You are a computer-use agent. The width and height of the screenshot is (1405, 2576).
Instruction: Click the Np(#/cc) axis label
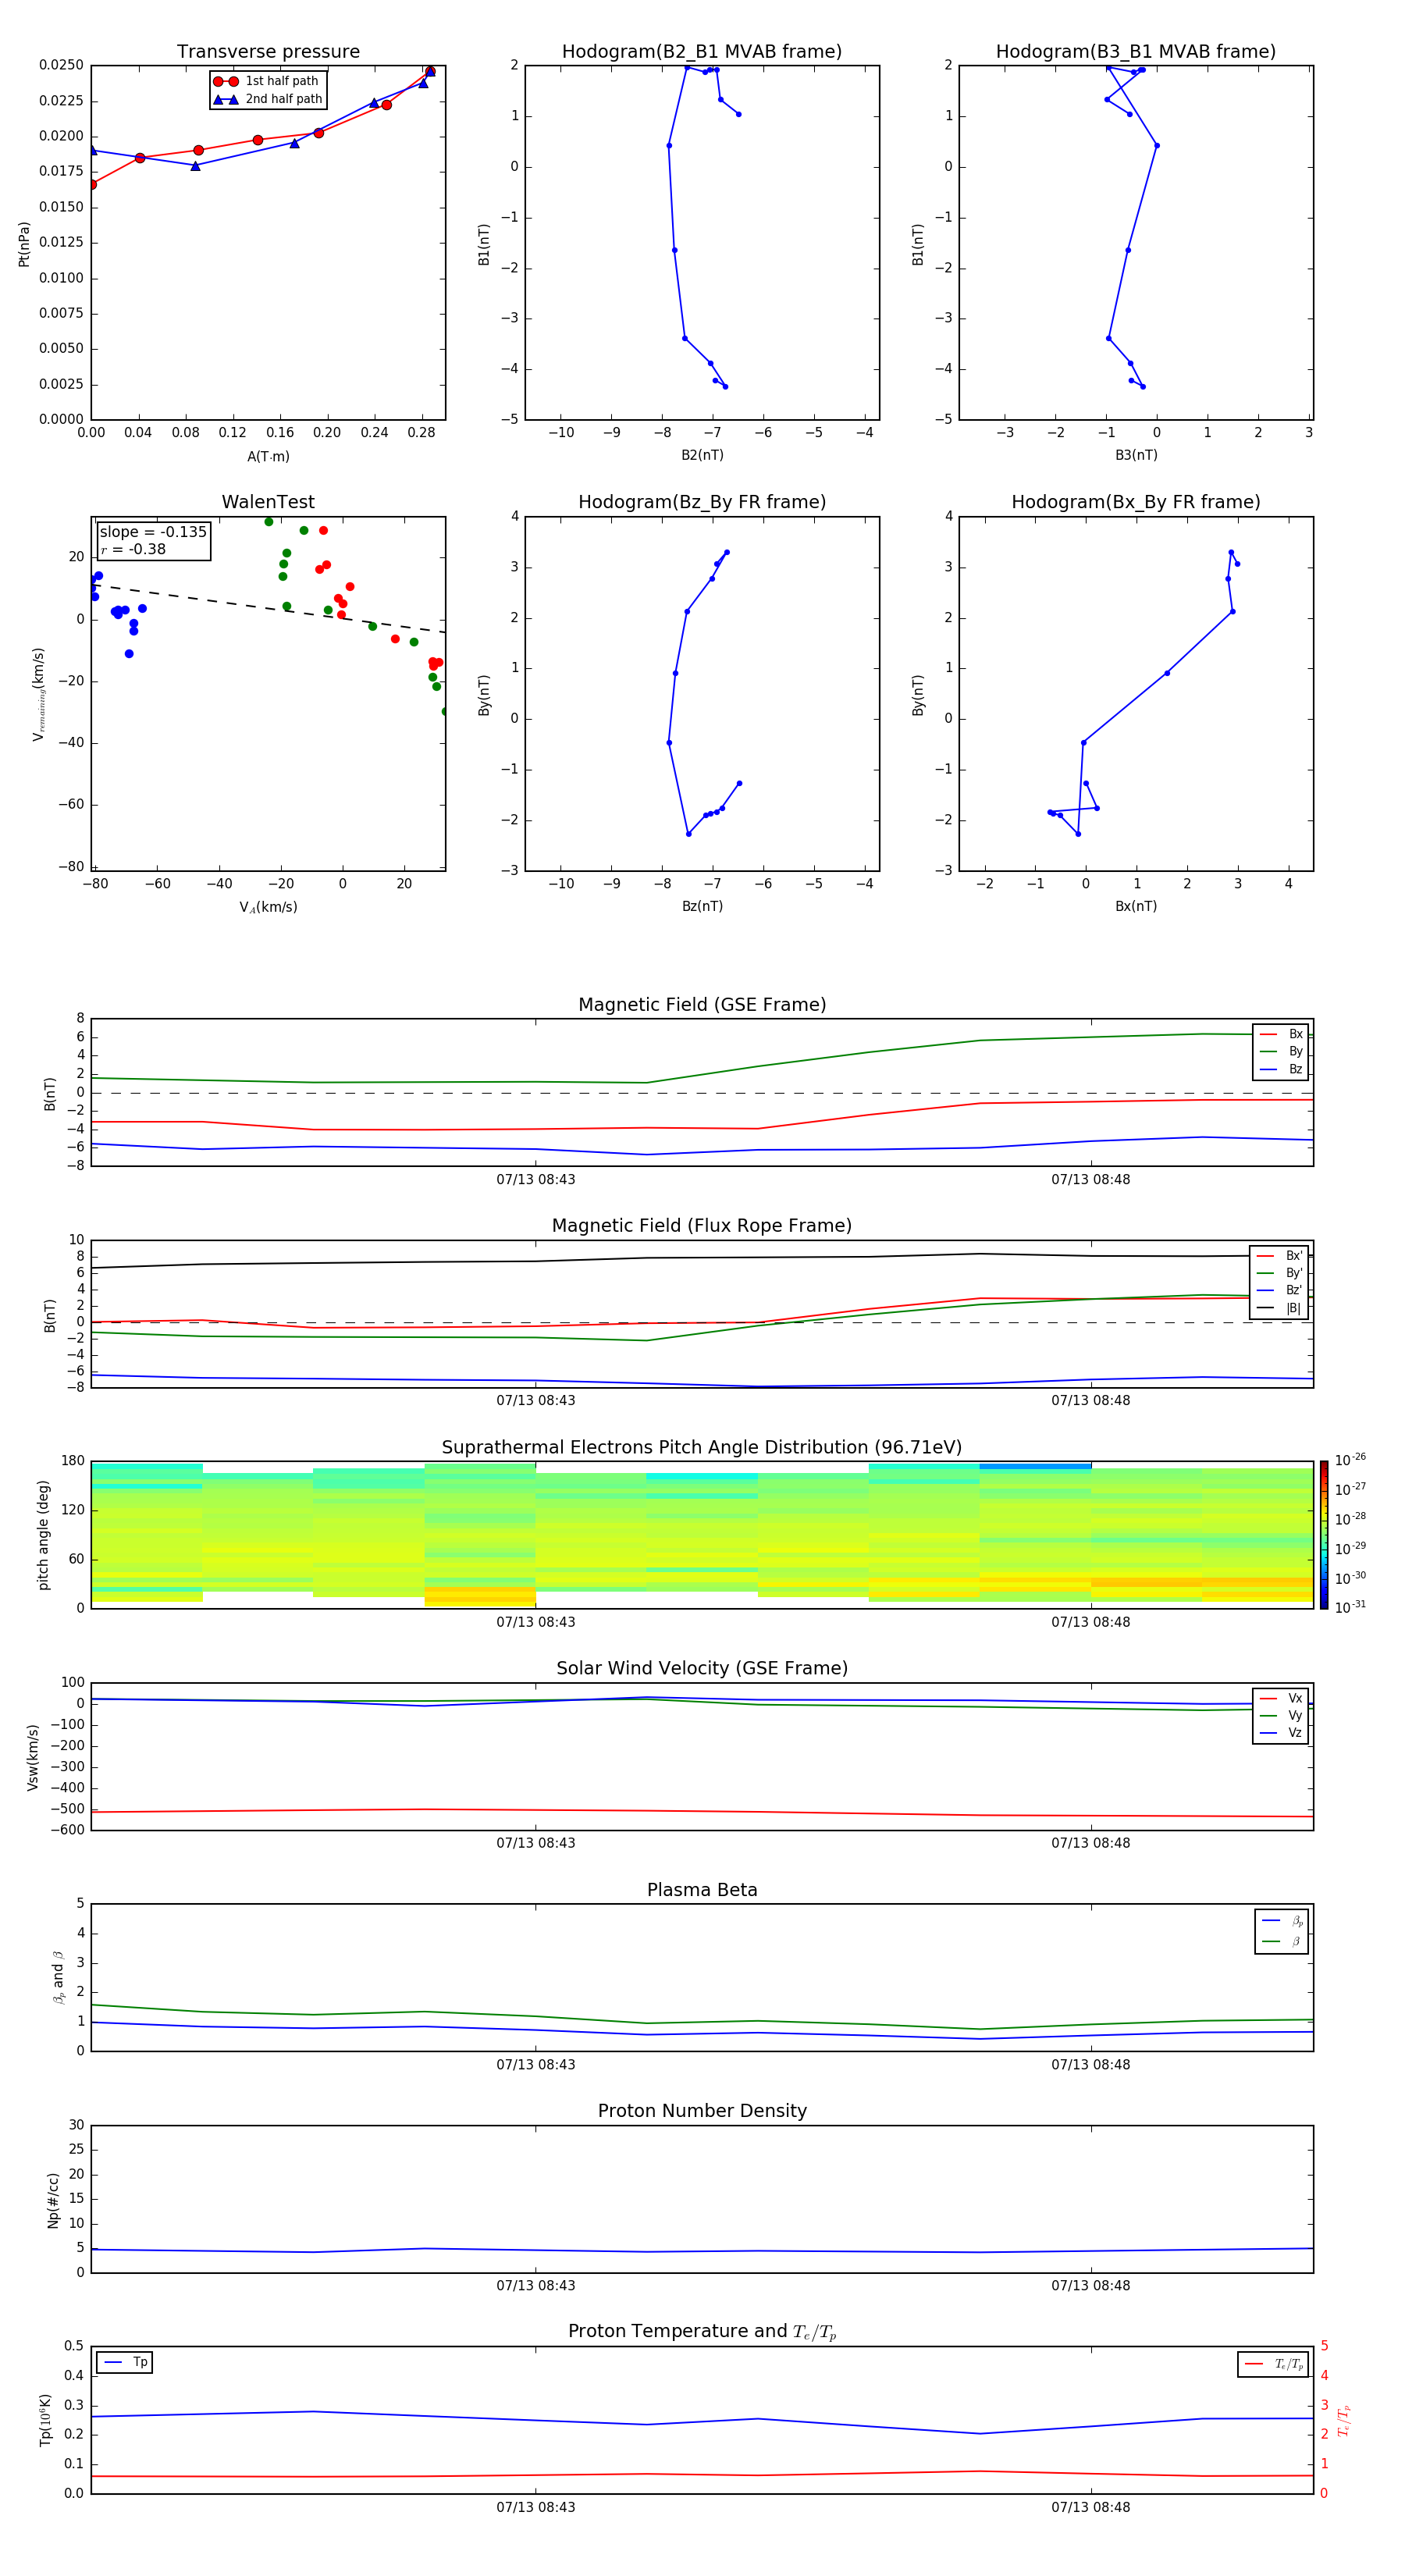[53, 2200]
